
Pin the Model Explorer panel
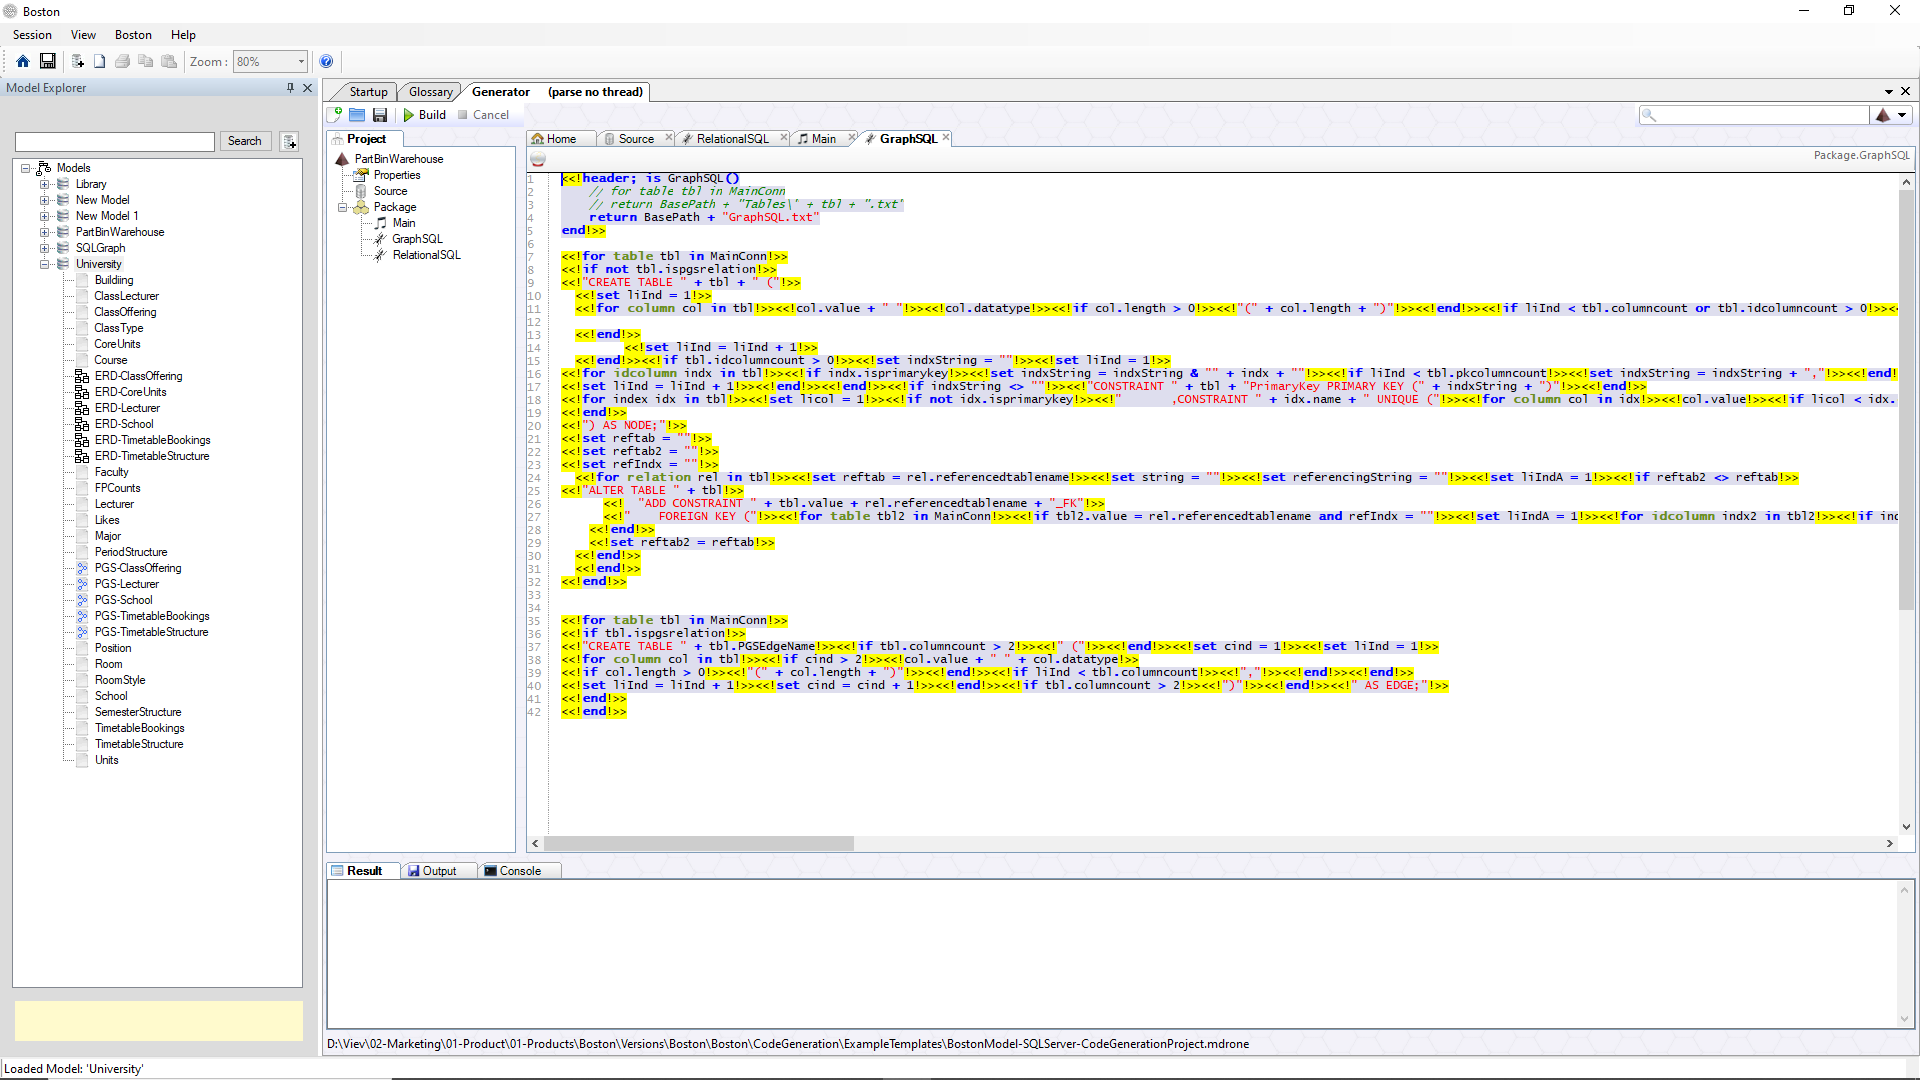[x=290, y=88]
